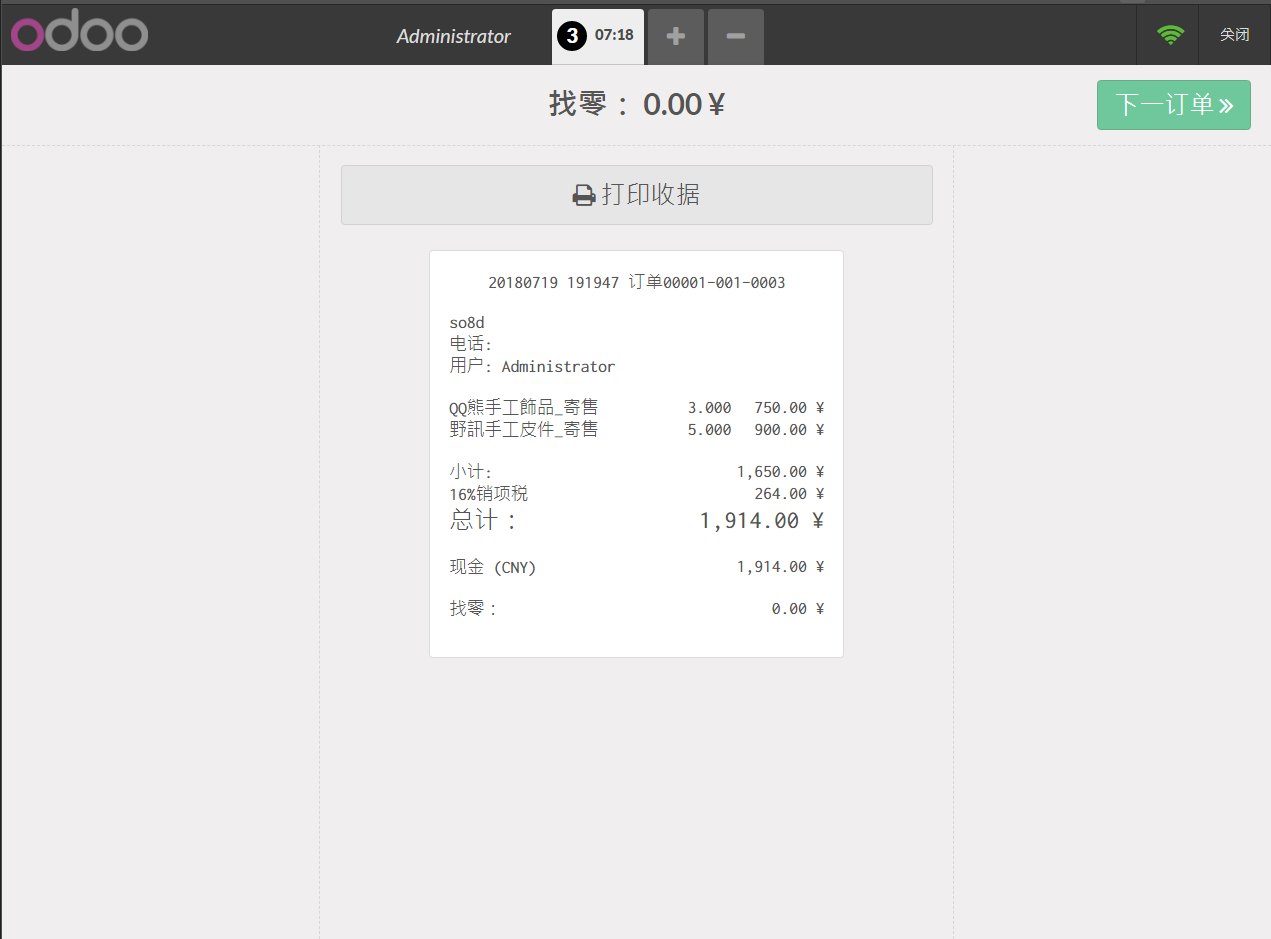Go to the next order 下一订单
1271x939 pixels.
(x=1174, y=105)
